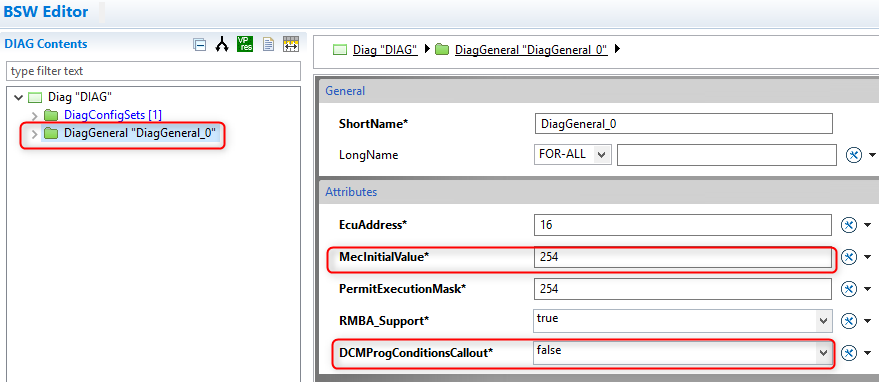Image resolution: width=879 pixels, height=382 pixels.
Task: Click the tree hierarchy icon in DIAG Contents toolbar
Action: (x=223, y=45)
